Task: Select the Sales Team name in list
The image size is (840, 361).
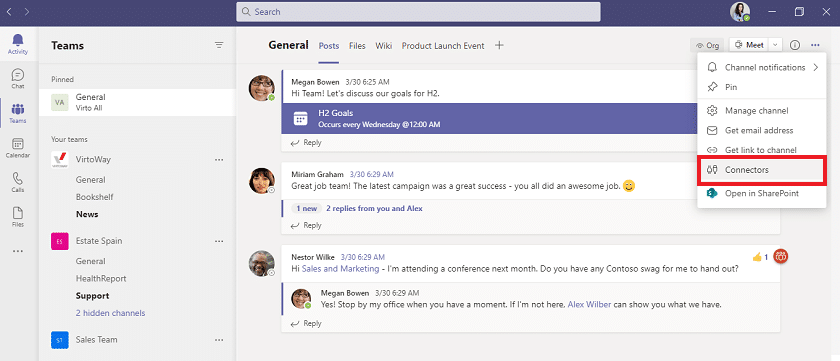Action: (x=96, y=340)
